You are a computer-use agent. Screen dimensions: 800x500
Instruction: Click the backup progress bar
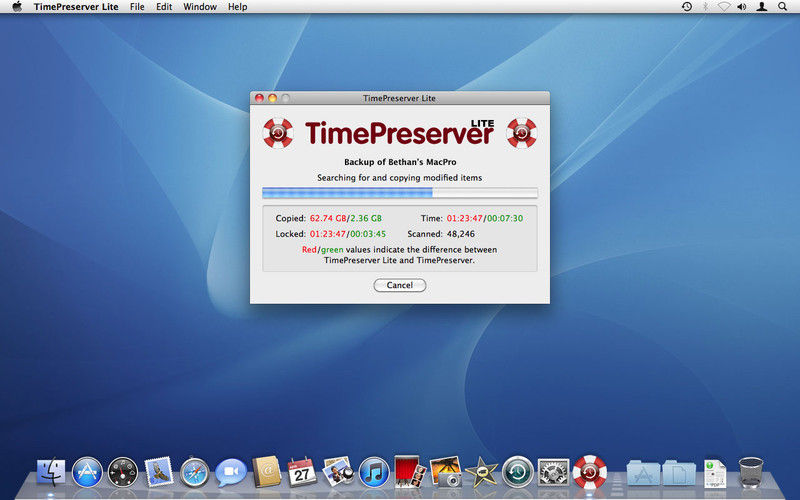[x=399, y=192]
